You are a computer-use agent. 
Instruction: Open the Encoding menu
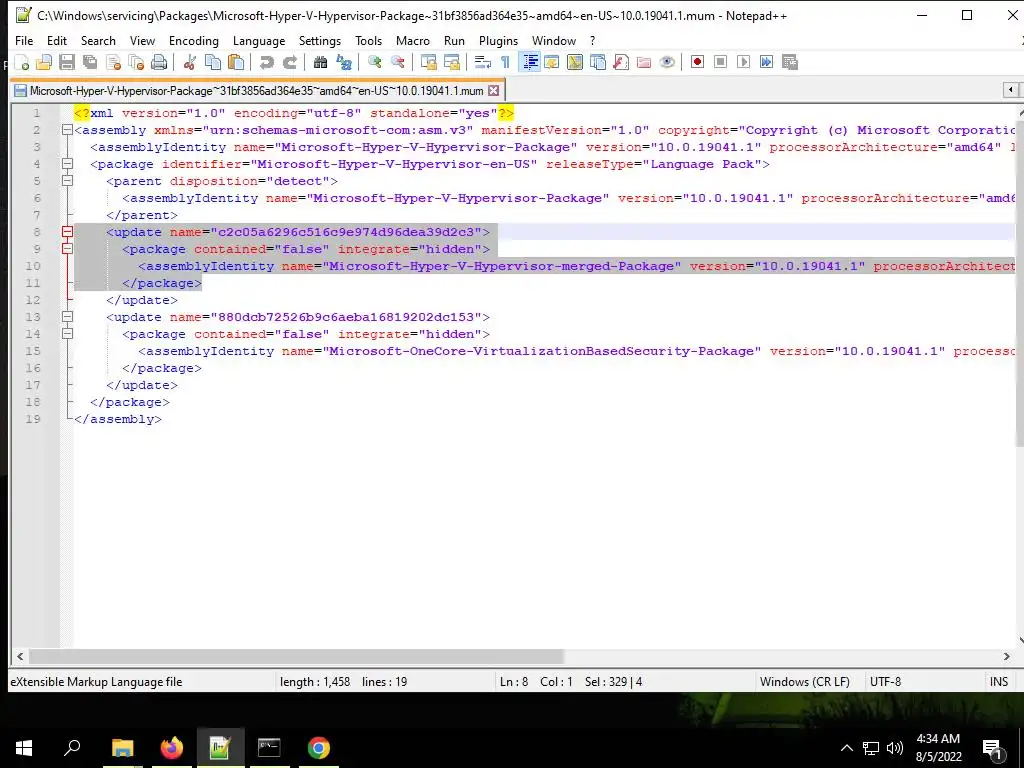coord(193,40)
